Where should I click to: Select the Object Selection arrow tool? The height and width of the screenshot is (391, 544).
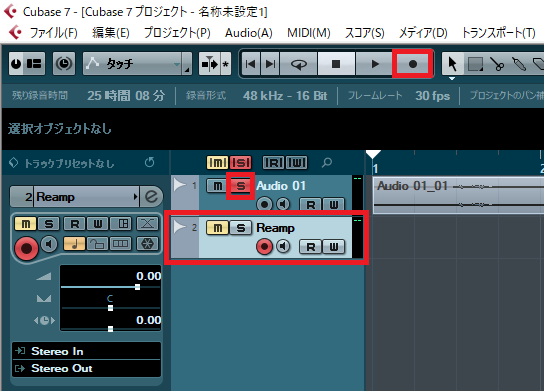(452, 64)
